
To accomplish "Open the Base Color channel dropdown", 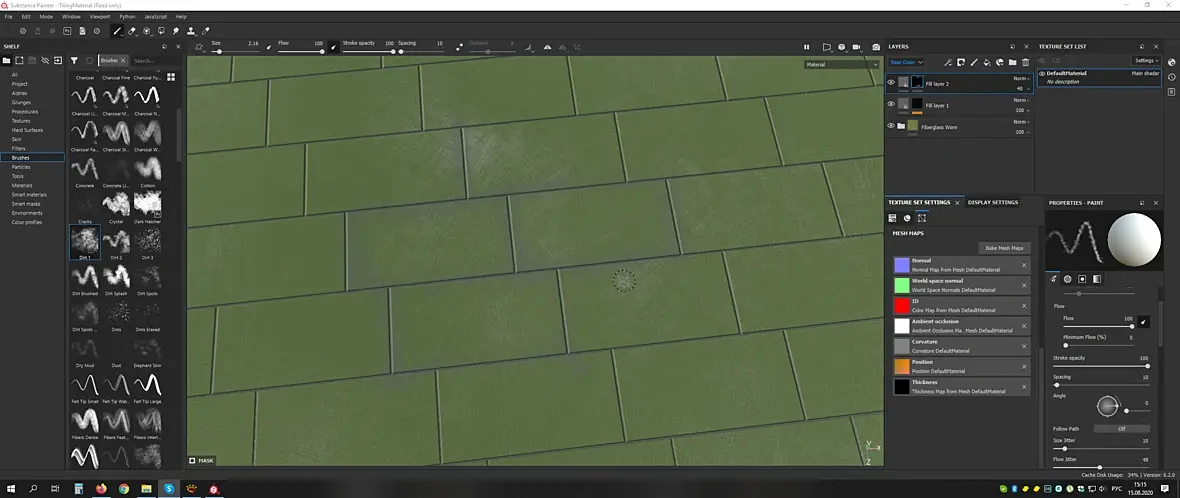I will (x=906, y=62).
